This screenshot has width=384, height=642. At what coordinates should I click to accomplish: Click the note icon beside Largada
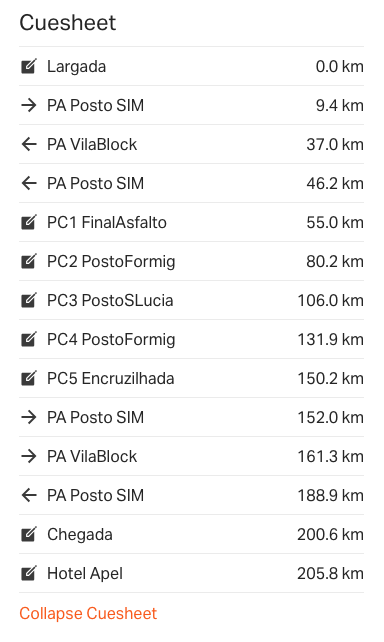click(29, 66)
